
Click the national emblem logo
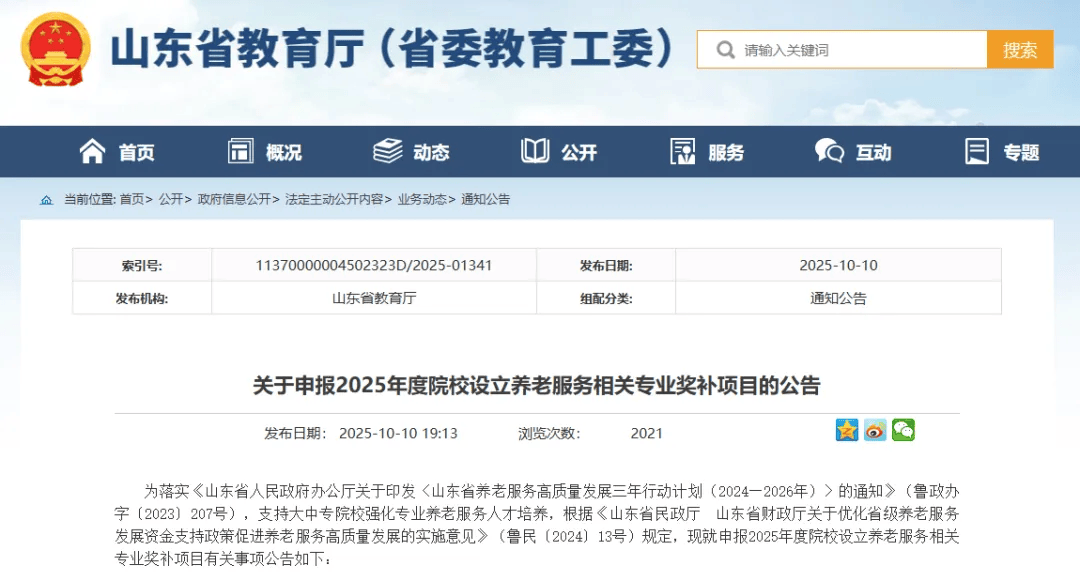pyautogui.click(x=56, y=50)
